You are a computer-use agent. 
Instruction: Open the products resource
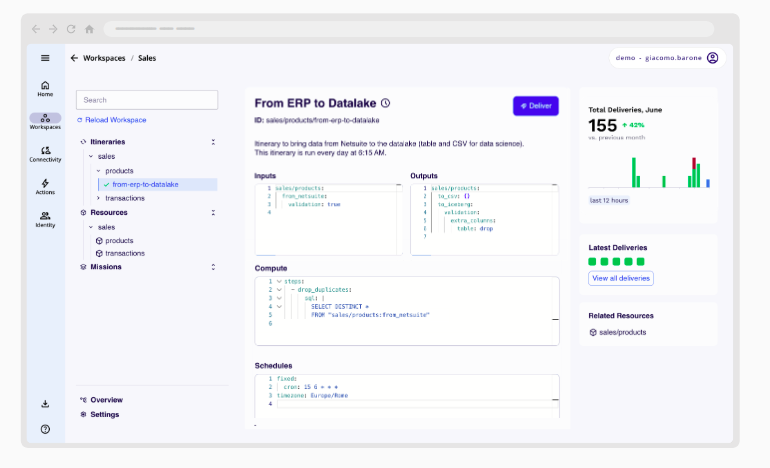coord(119,241)
